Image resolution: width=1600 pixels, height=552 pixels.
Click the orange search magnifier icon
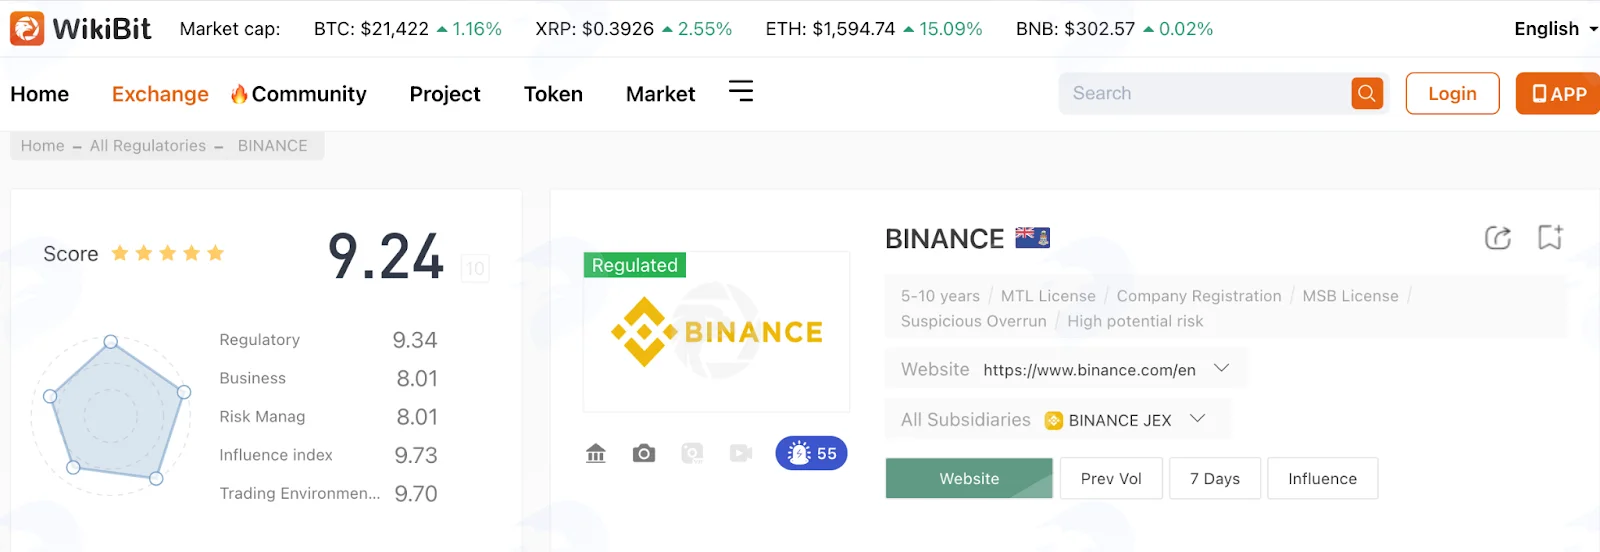(x=1367, y=93)
